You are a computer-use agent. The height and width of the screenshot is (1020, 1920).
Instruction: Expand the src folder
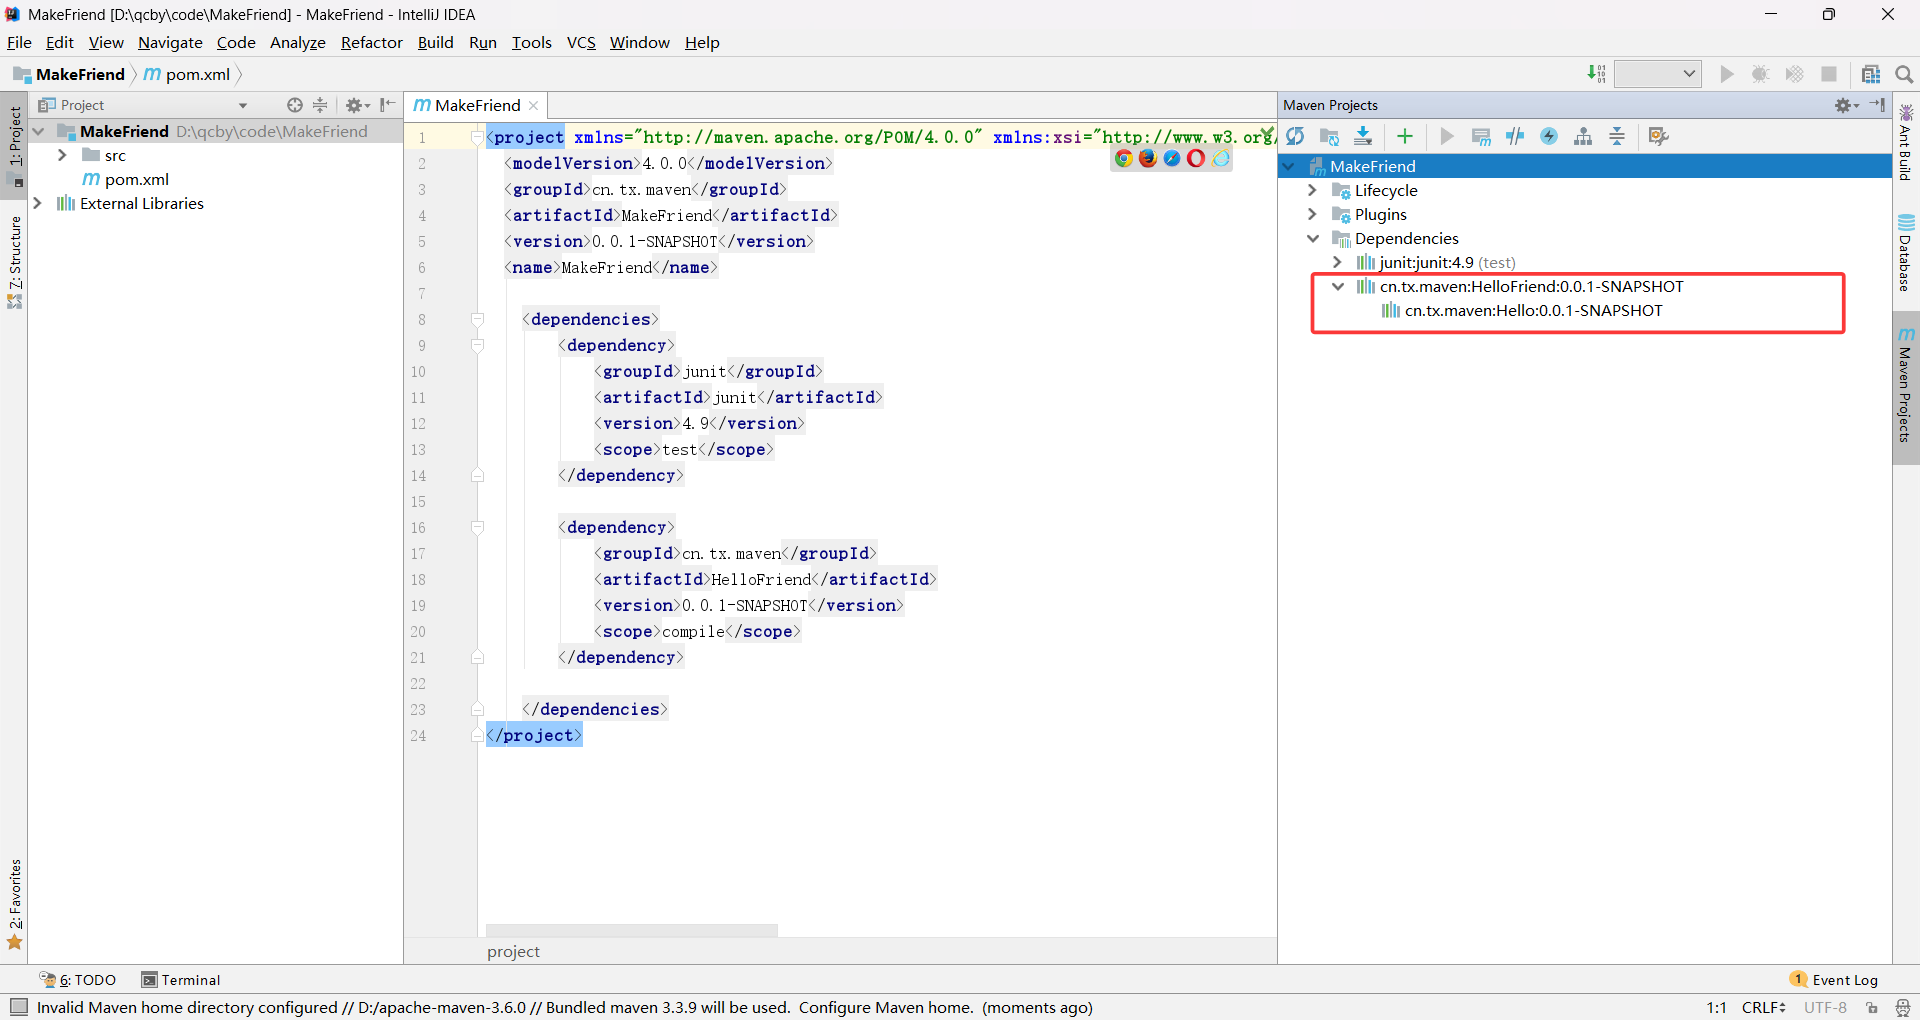click(x=62, y=155)
